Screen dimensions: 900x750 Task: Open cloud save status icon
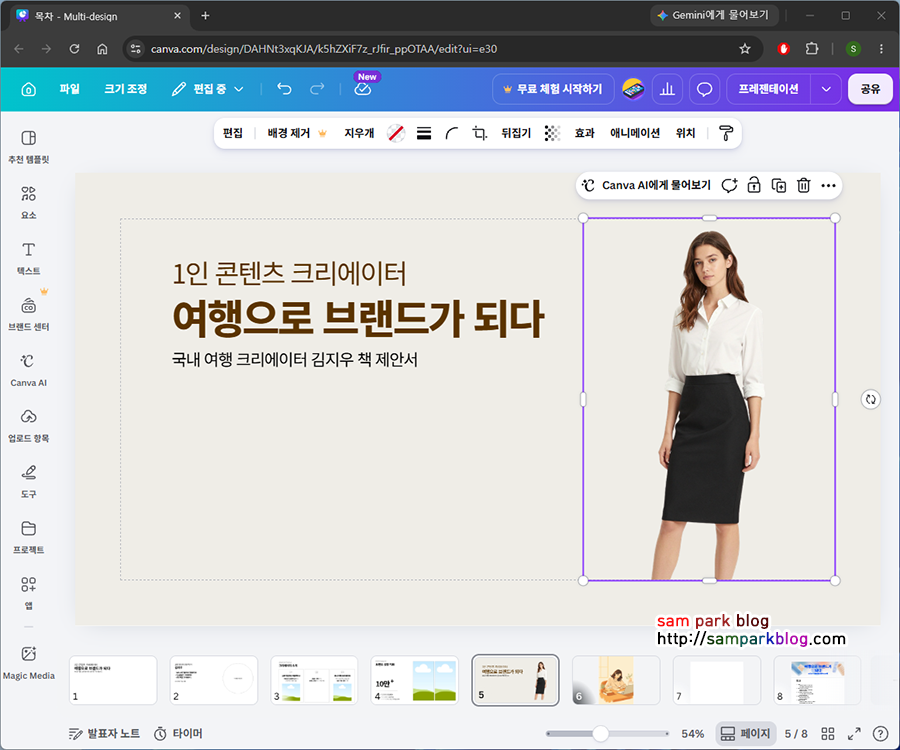[363, 89]
